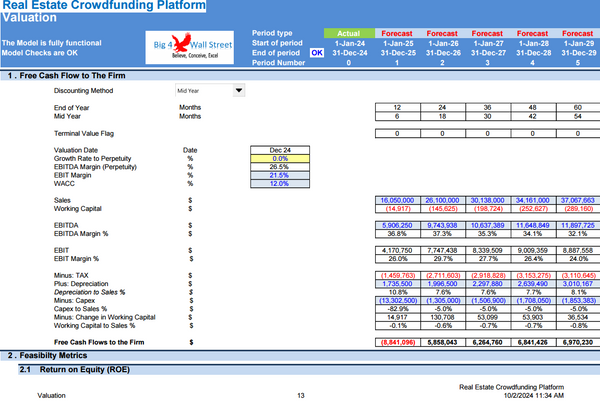Click the green Actual period type header
This screenshot has width=600, height=415.
coord(349,33)
